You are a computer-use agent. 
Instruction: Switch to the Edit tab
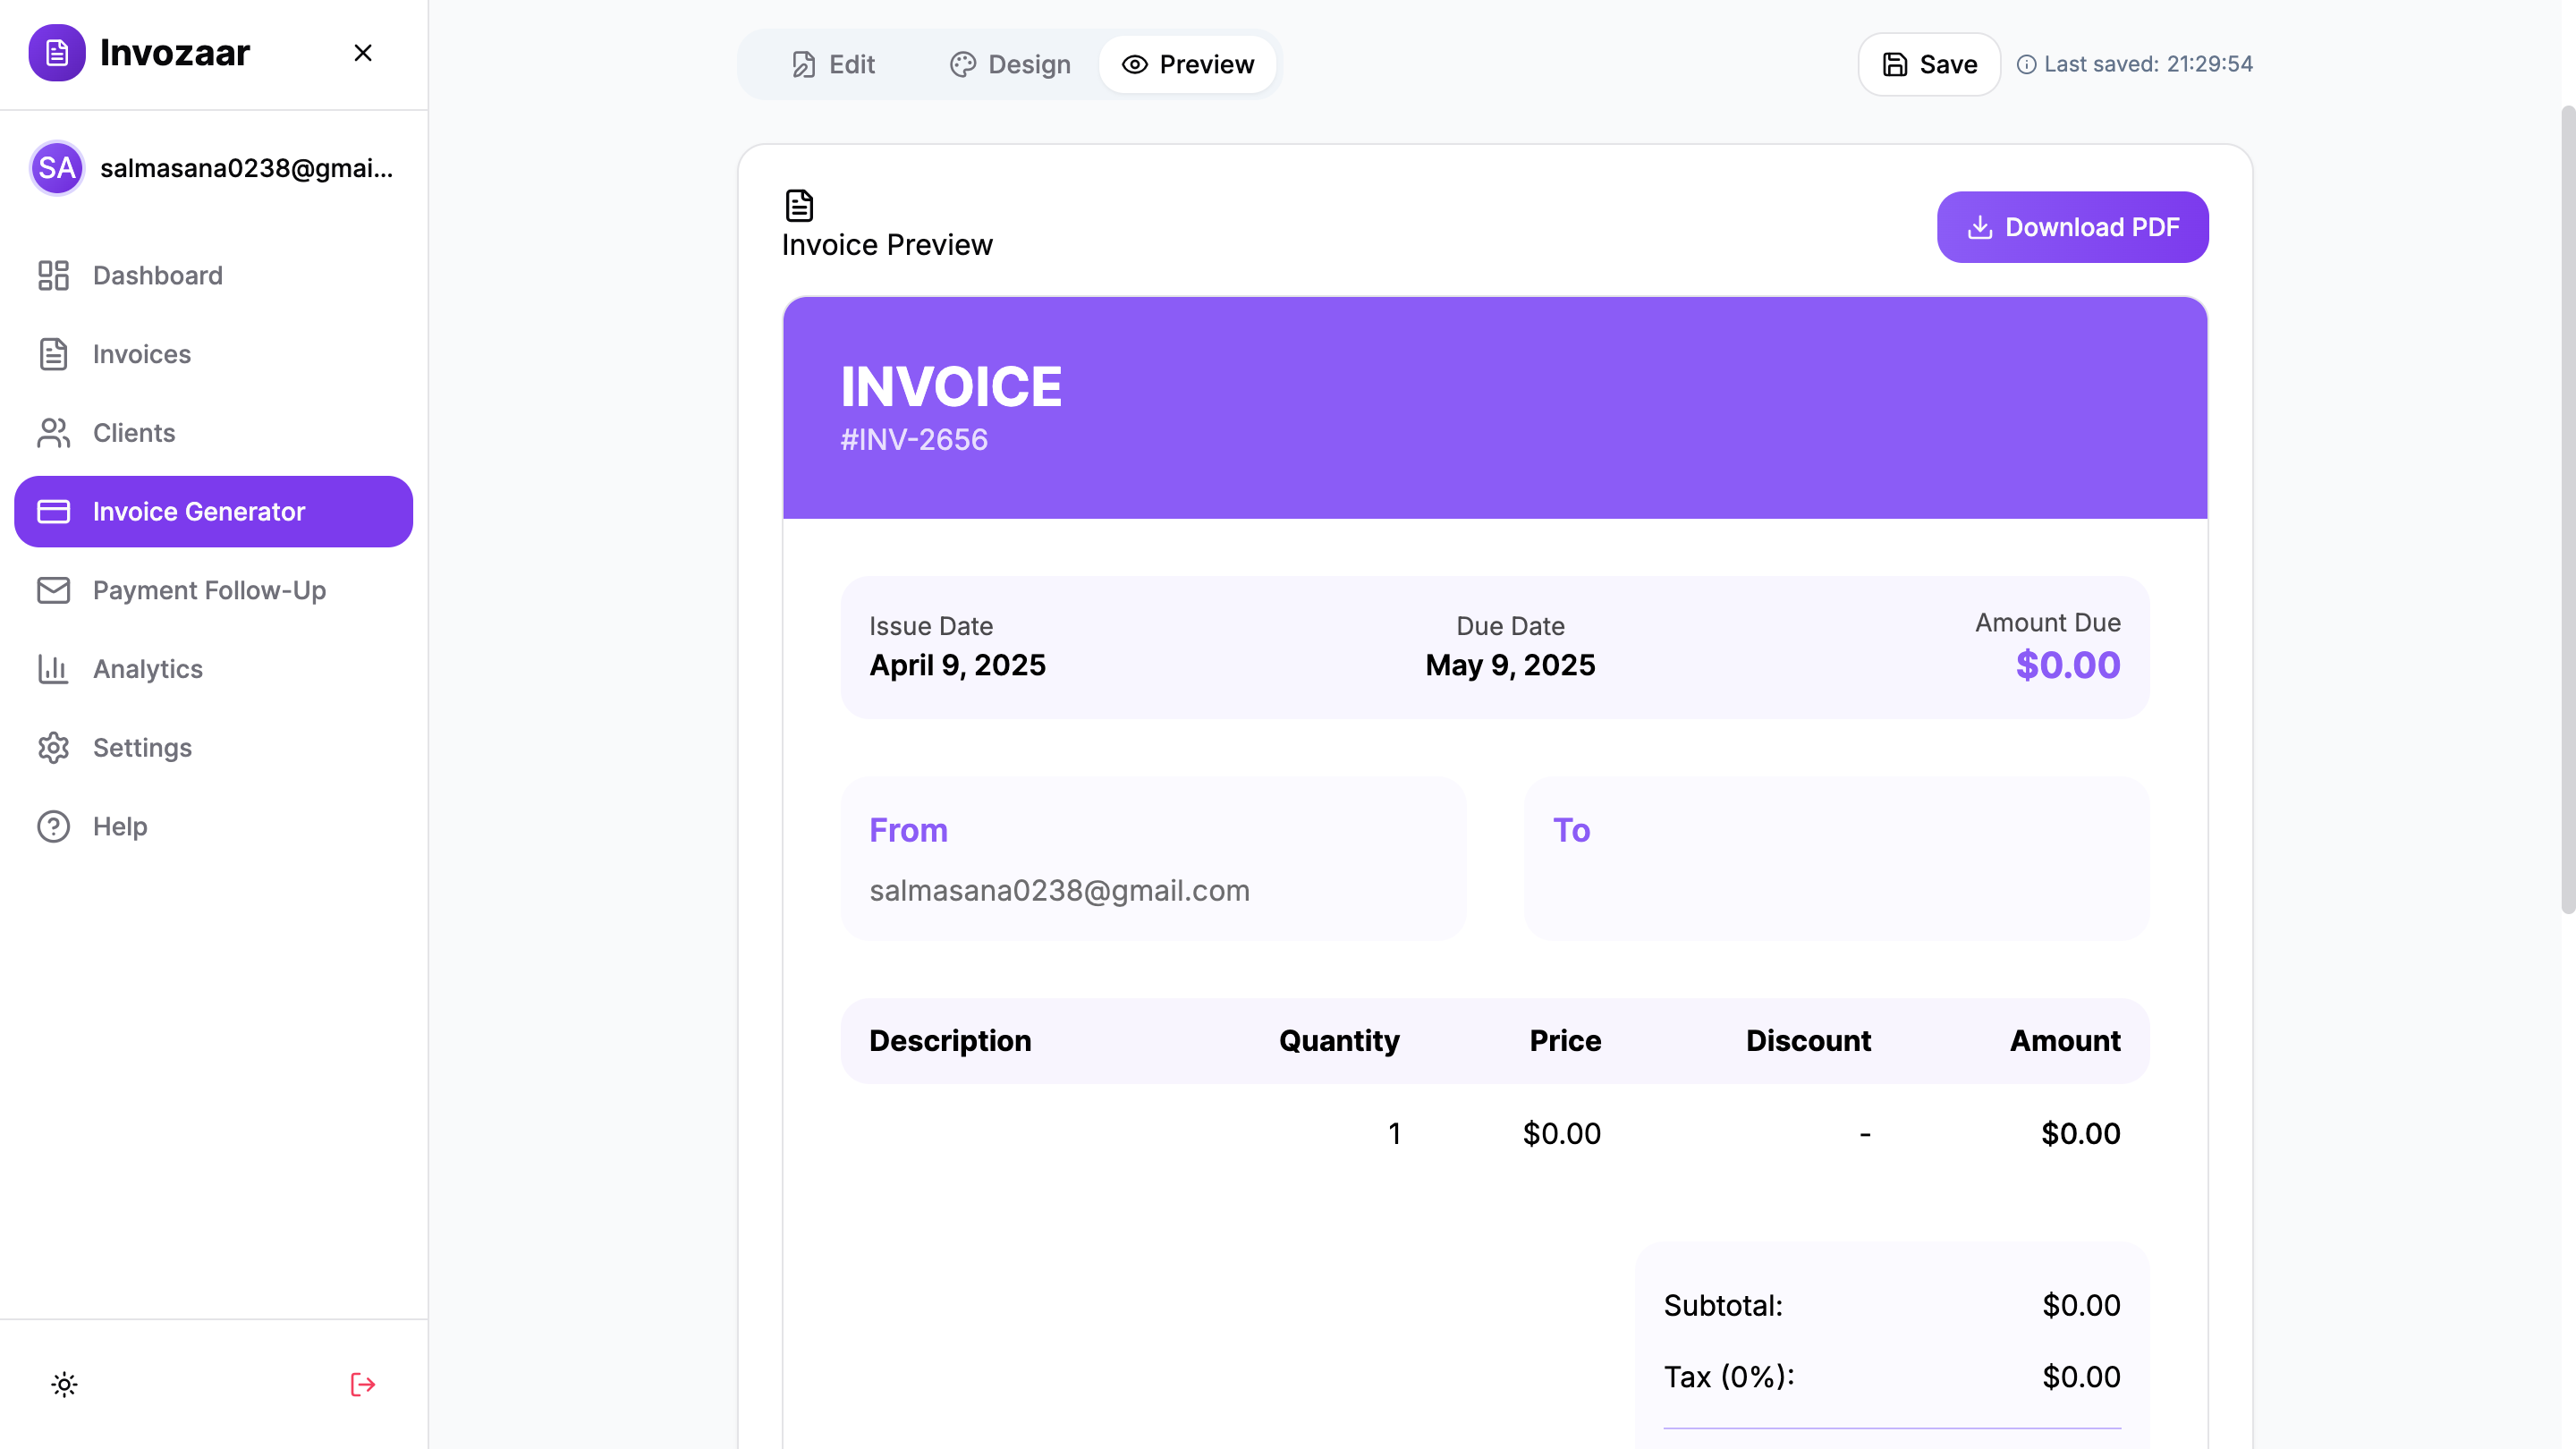[x=833, y=65]
